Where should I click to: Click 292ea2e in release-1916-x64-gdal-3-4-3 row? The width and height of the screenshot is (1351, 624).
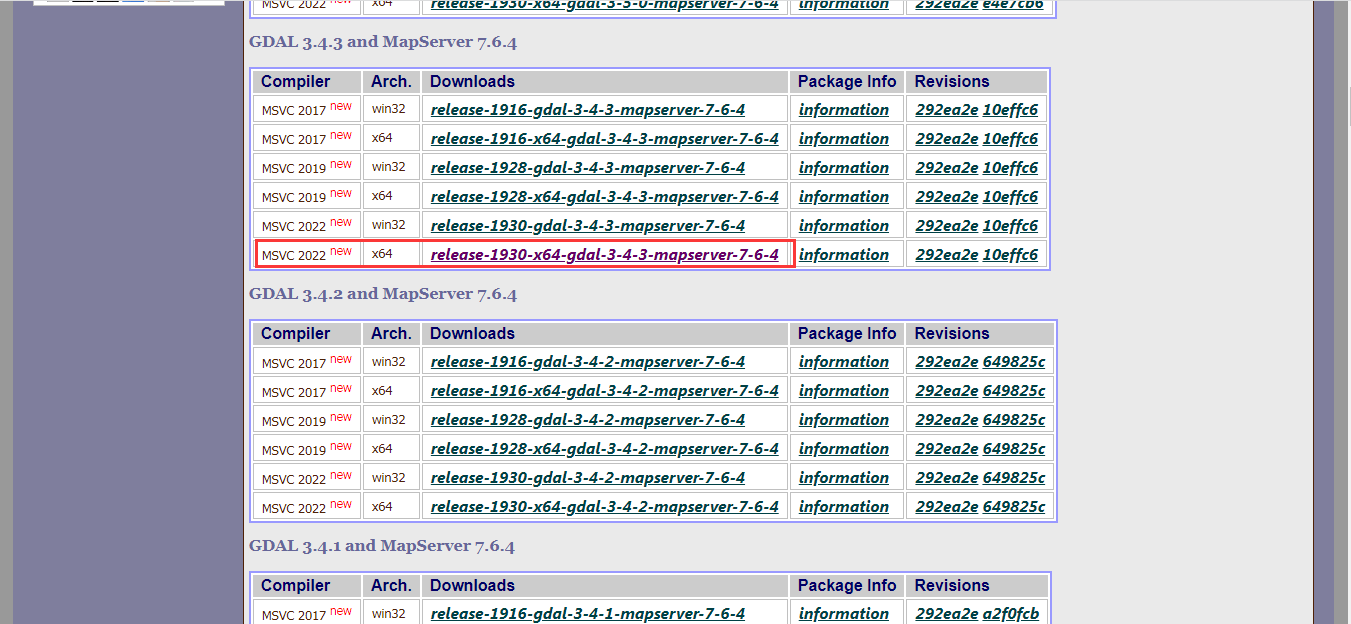pyautogui.click(x=947, y=139)
